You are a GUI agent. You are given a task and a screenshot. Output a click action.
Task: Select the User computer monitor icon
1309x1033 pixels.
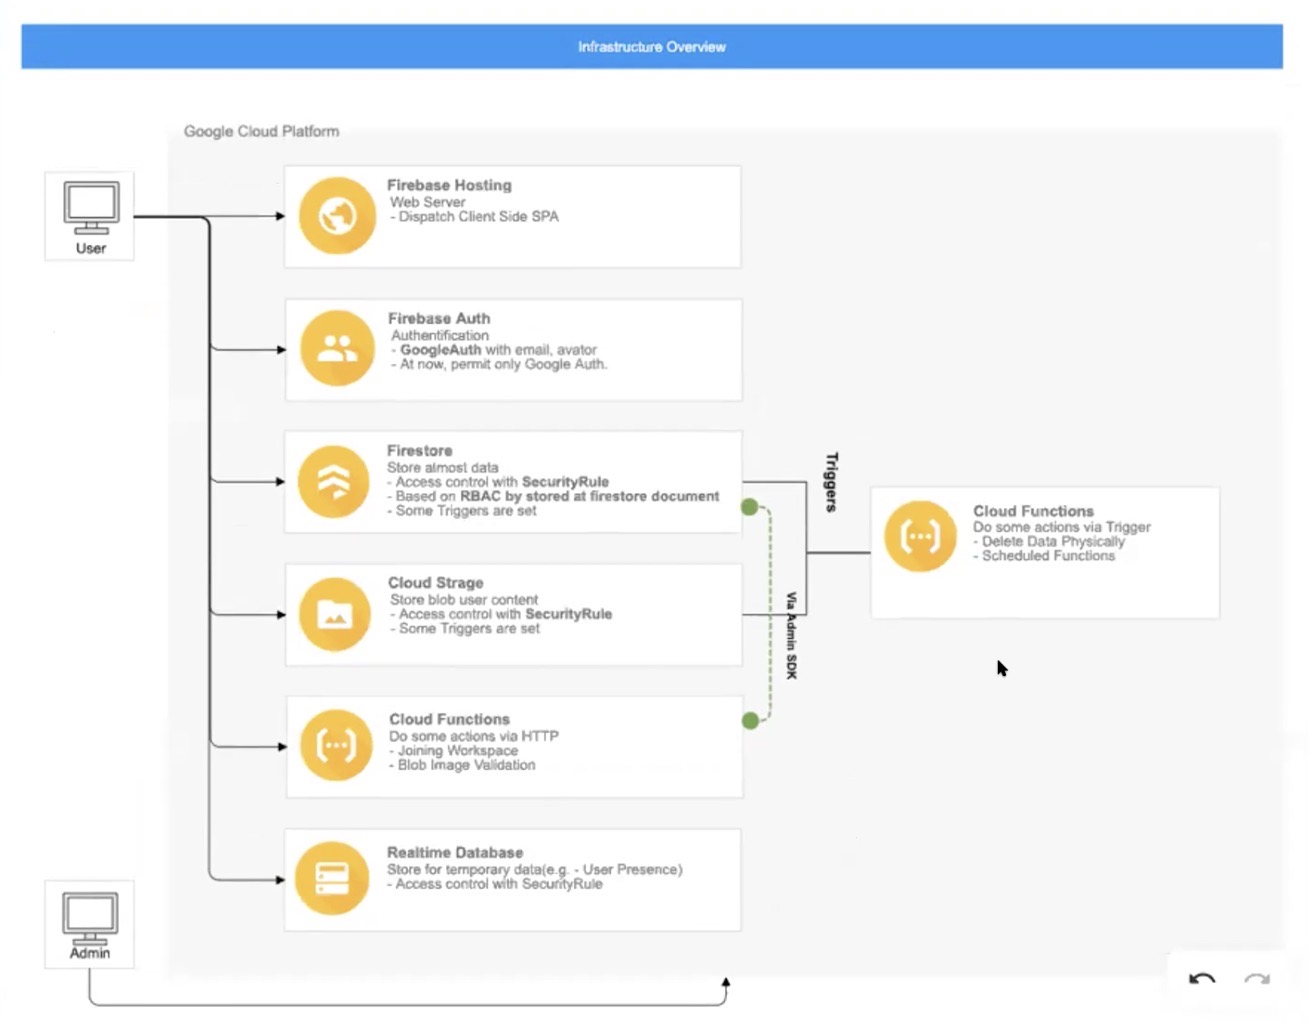tap(91, 208)
